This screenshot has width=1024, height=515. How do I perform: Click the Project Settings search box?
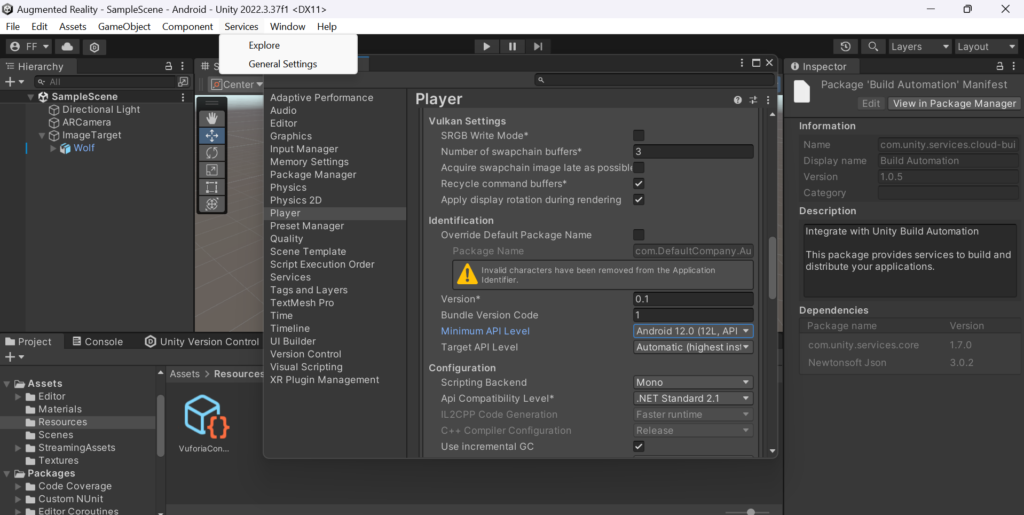tap(654, 80)
